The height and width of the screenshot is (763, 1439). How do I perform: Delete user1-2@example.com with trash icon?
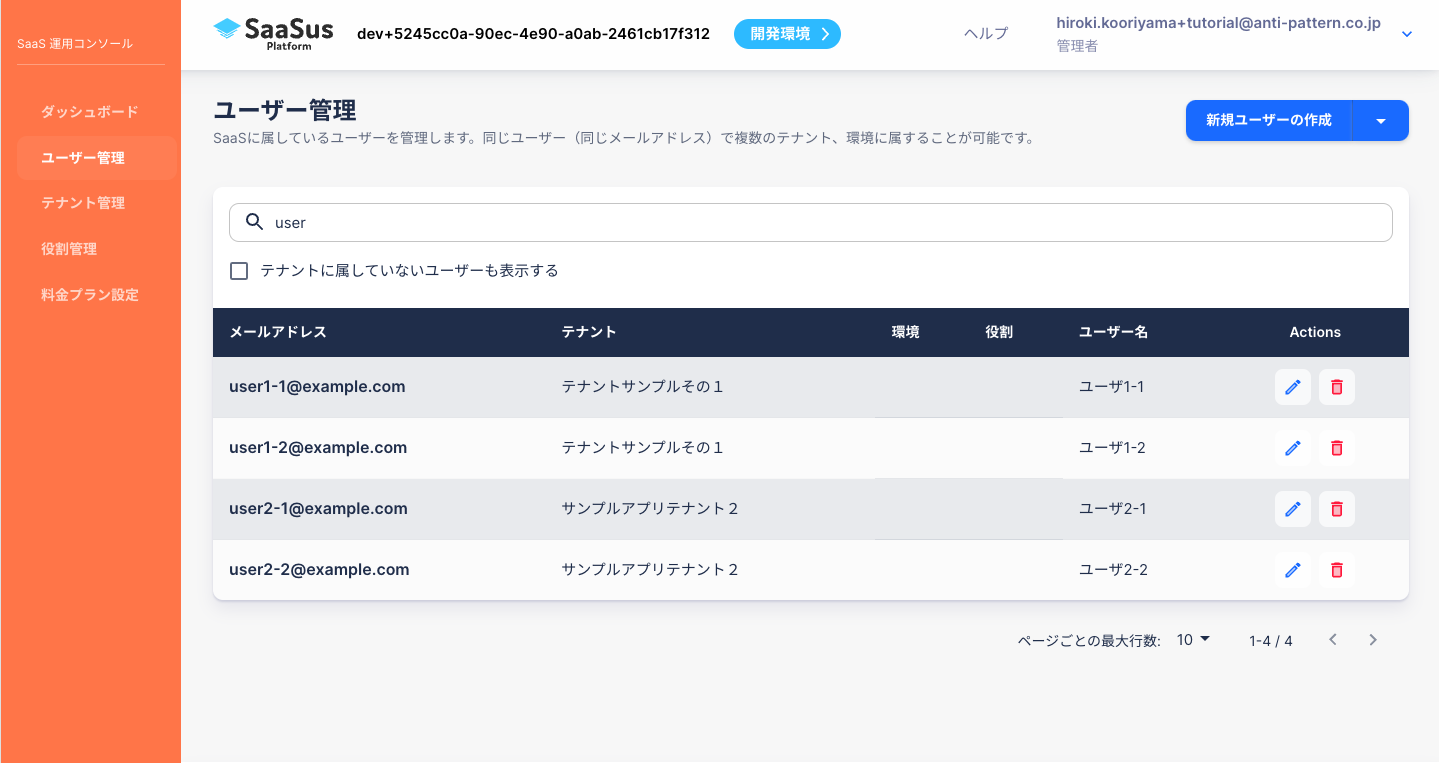click(x=1337, y=448)
